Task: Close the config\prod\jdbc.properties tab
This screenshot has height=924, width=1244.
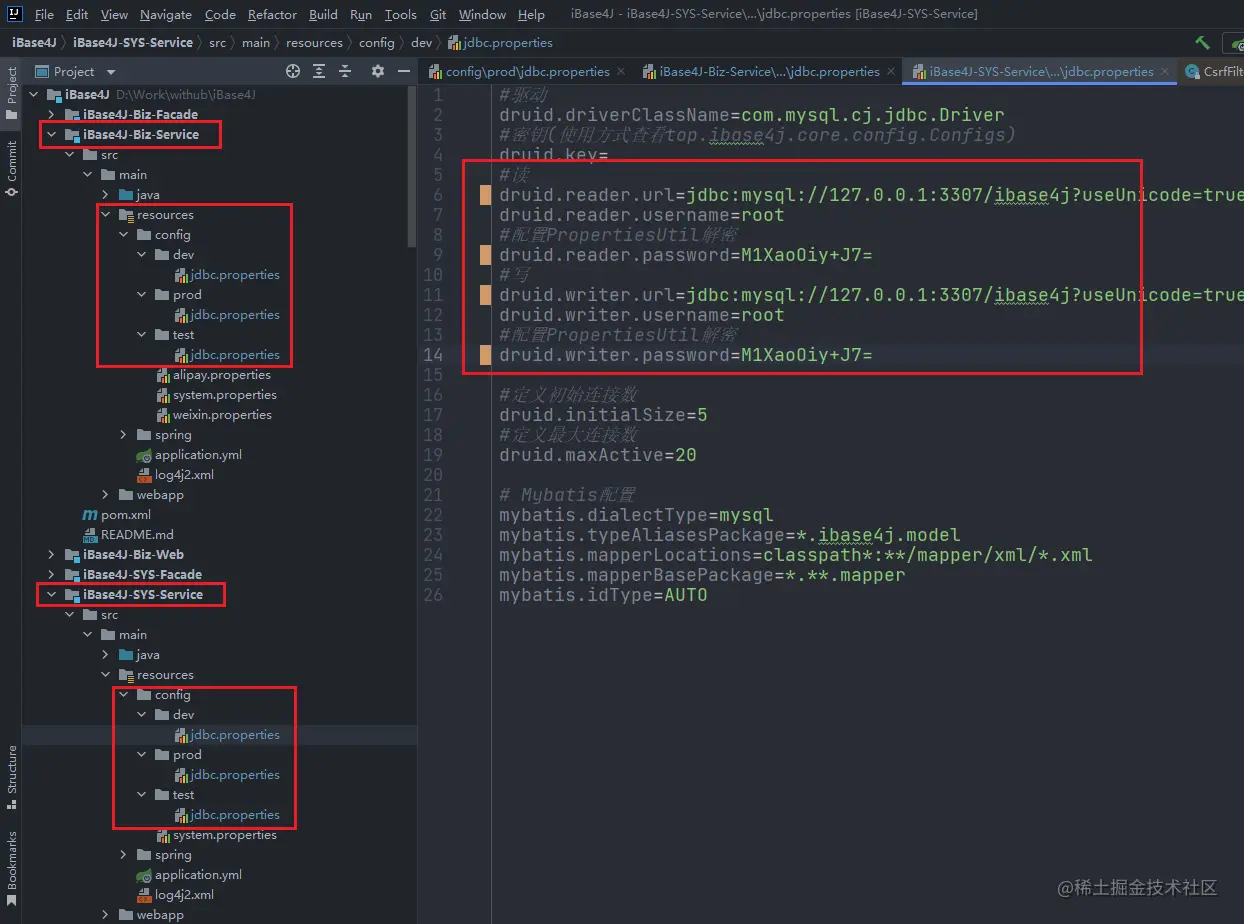Action: pos(621,71)
